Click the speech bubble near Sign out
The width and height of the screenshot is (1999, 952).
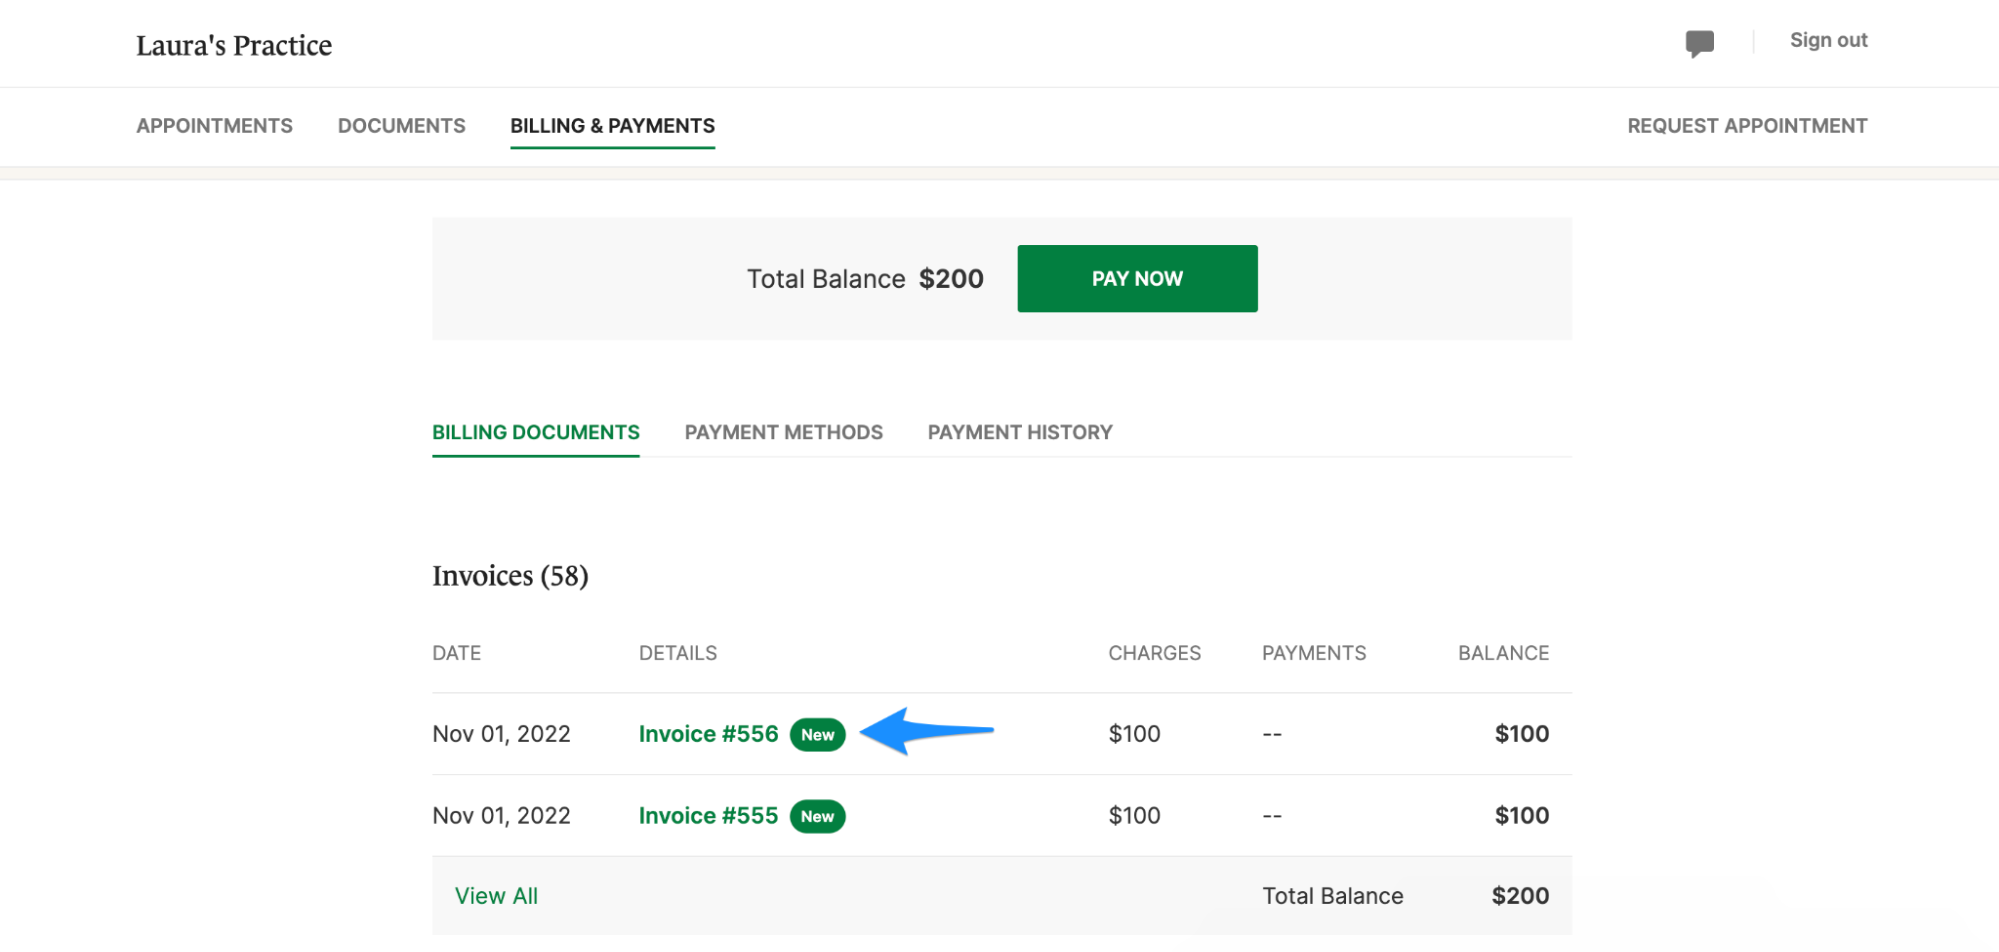1700,42
